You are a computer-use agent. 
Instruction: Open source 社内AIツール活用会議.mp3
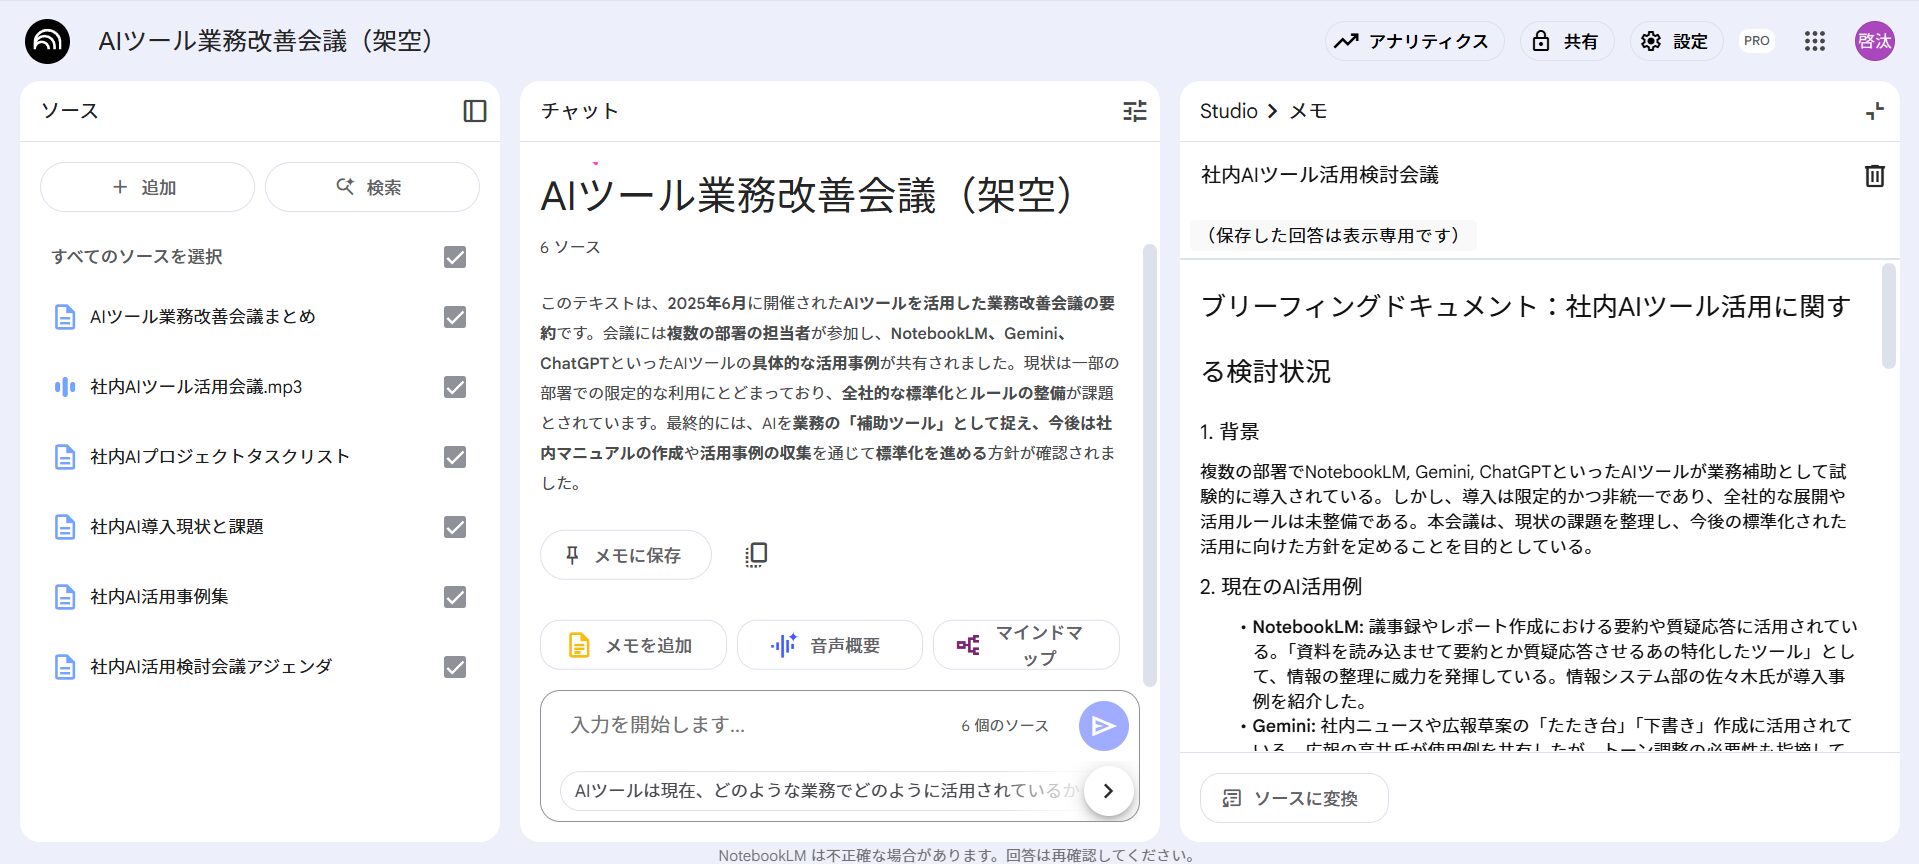[x=196, y=387]
